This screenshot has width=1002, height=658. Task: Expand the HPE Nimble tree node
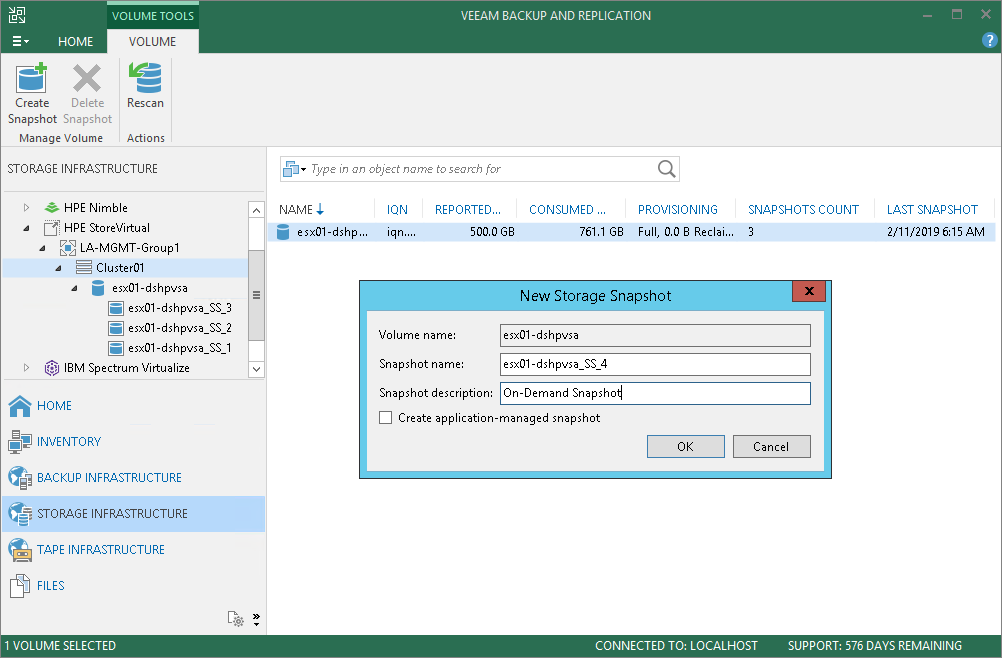pyautogui.click(x=26, y=208)
